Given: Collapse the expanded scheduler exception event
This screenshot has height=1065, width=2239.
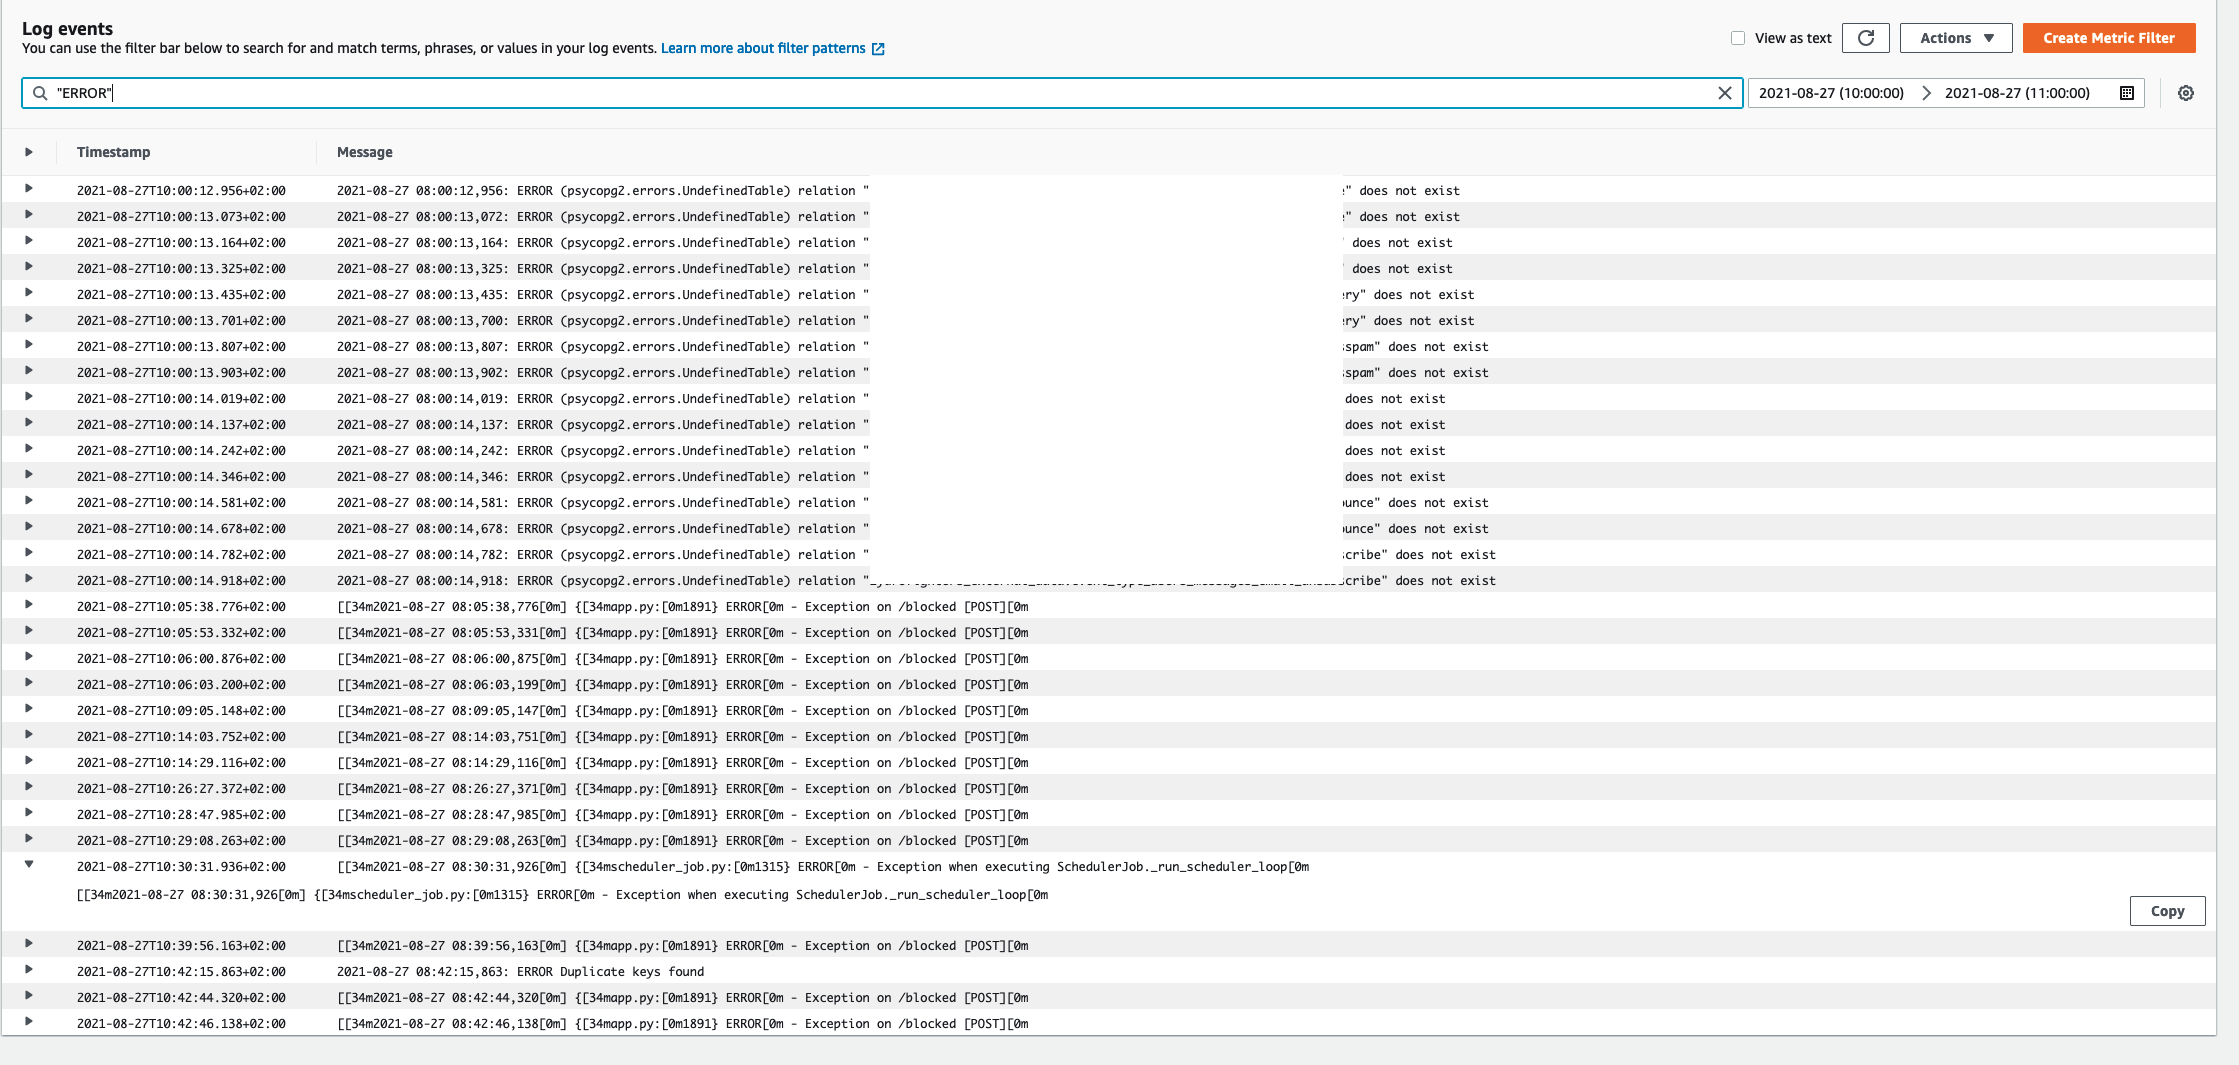Looking at the screenshot, I should point(28,866).
